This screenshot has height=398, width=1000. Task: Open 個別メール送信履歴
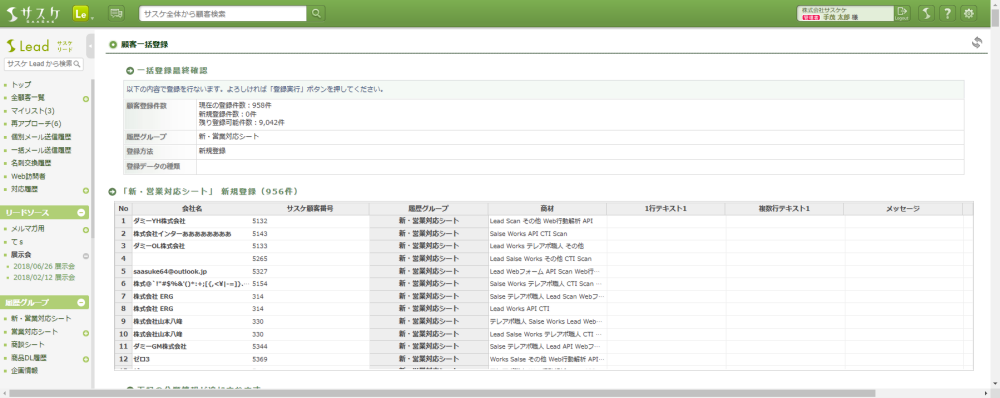41,137
